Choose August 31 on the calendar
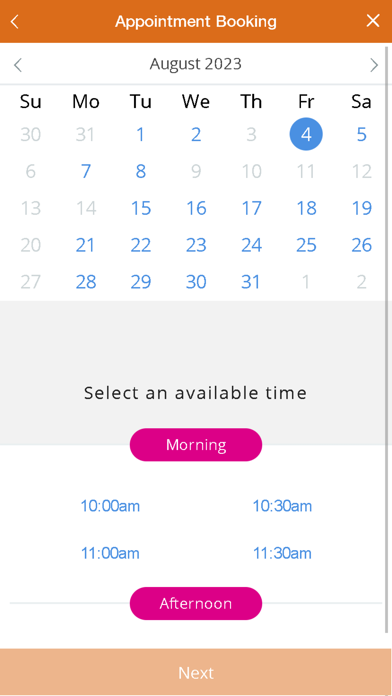The image size is (392, 696). point(251,281)
